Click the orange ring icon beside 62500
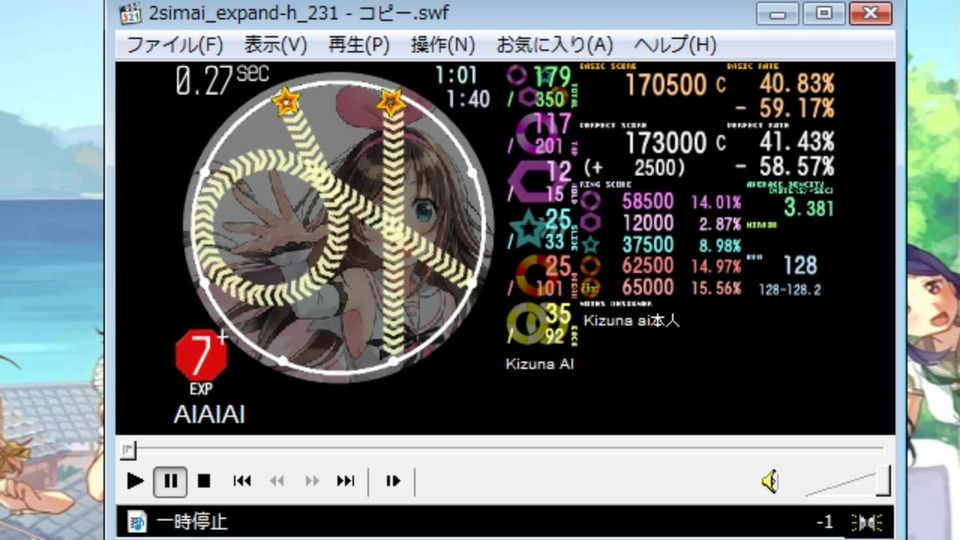This screenshot has width=960, height=540. click(x=590, y=266)
